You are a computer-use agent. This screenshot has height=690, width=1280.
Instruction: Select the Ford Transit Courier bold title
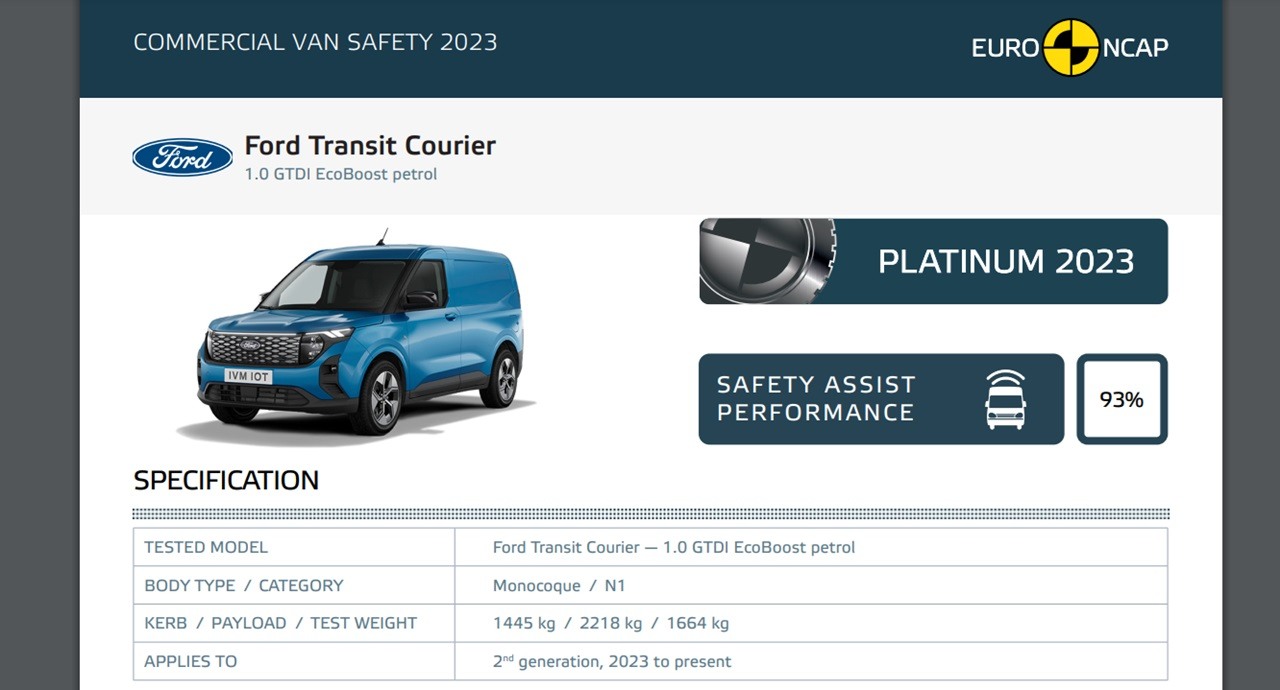click(x=370, y=146)
